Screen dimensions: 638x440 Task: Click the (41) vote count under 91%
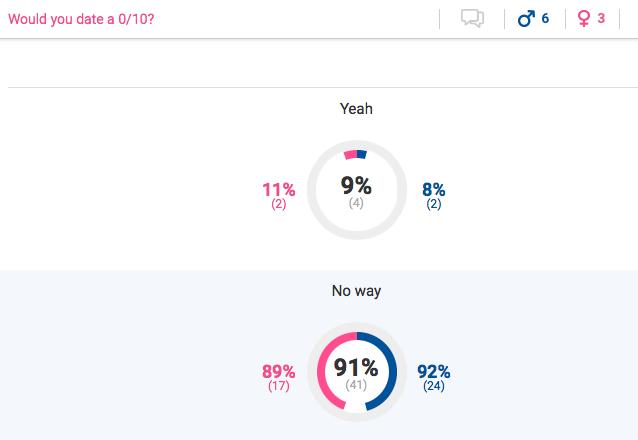coord(356,385)
